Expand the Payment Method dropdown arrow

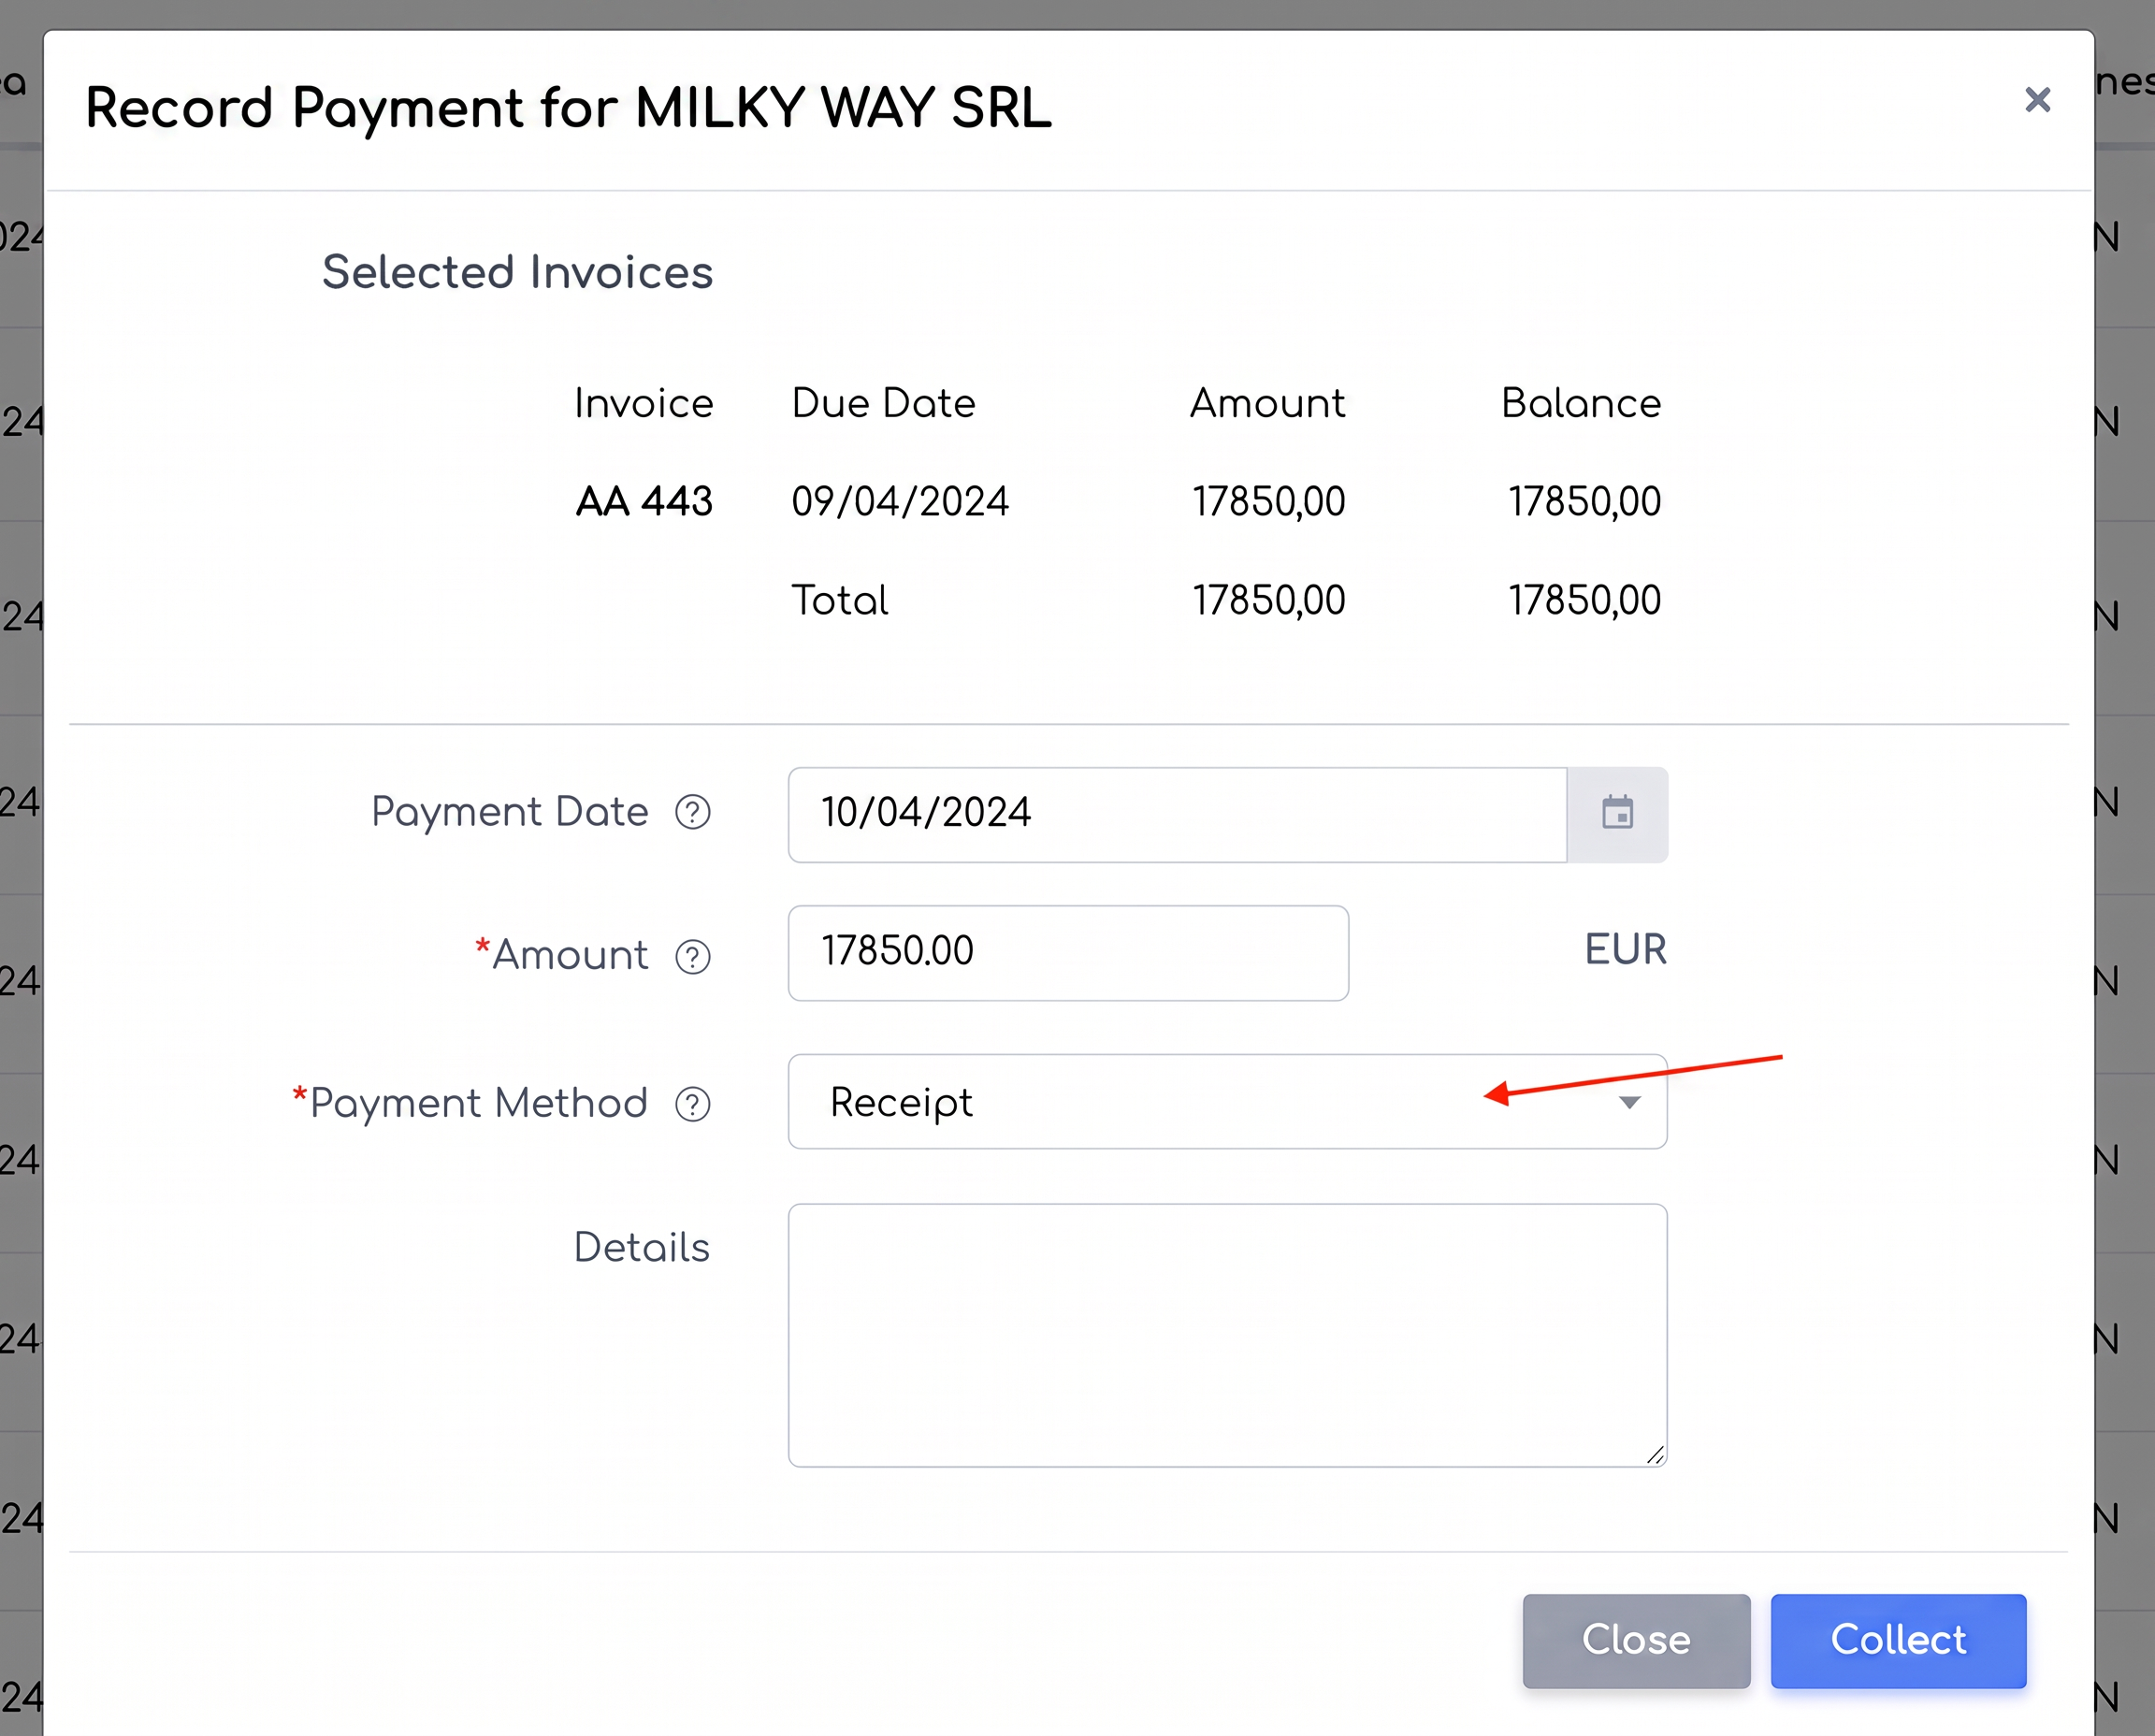pyautogui.click(x=1629, y=1102)
